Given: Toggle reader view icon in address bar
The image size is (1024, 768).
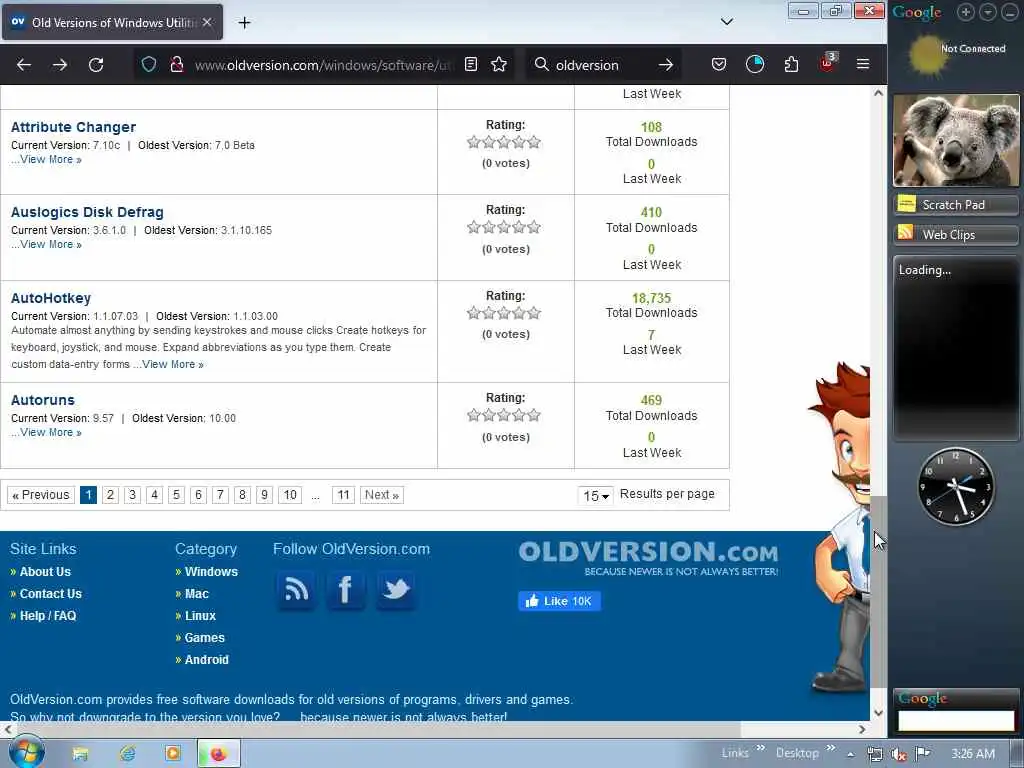Looking at the screenshot, I should tap(471, 64).
